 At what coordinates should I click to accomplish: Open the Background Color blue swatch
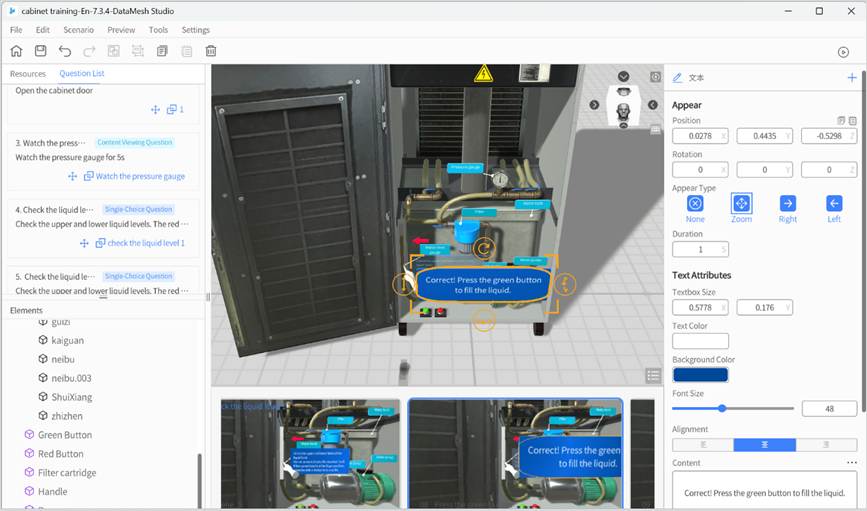(x=700, y=374)
